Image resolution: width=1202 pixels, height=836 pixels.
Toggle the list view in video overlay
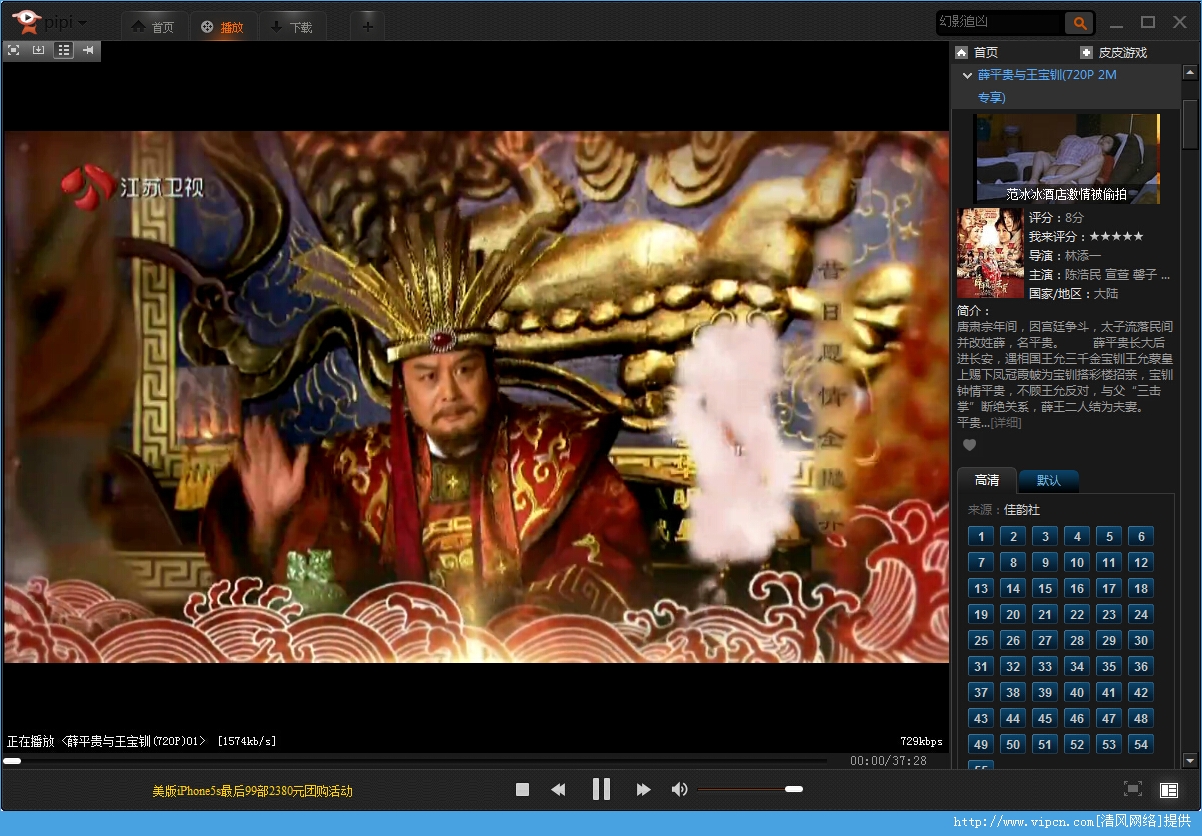[x=63, y=50]
